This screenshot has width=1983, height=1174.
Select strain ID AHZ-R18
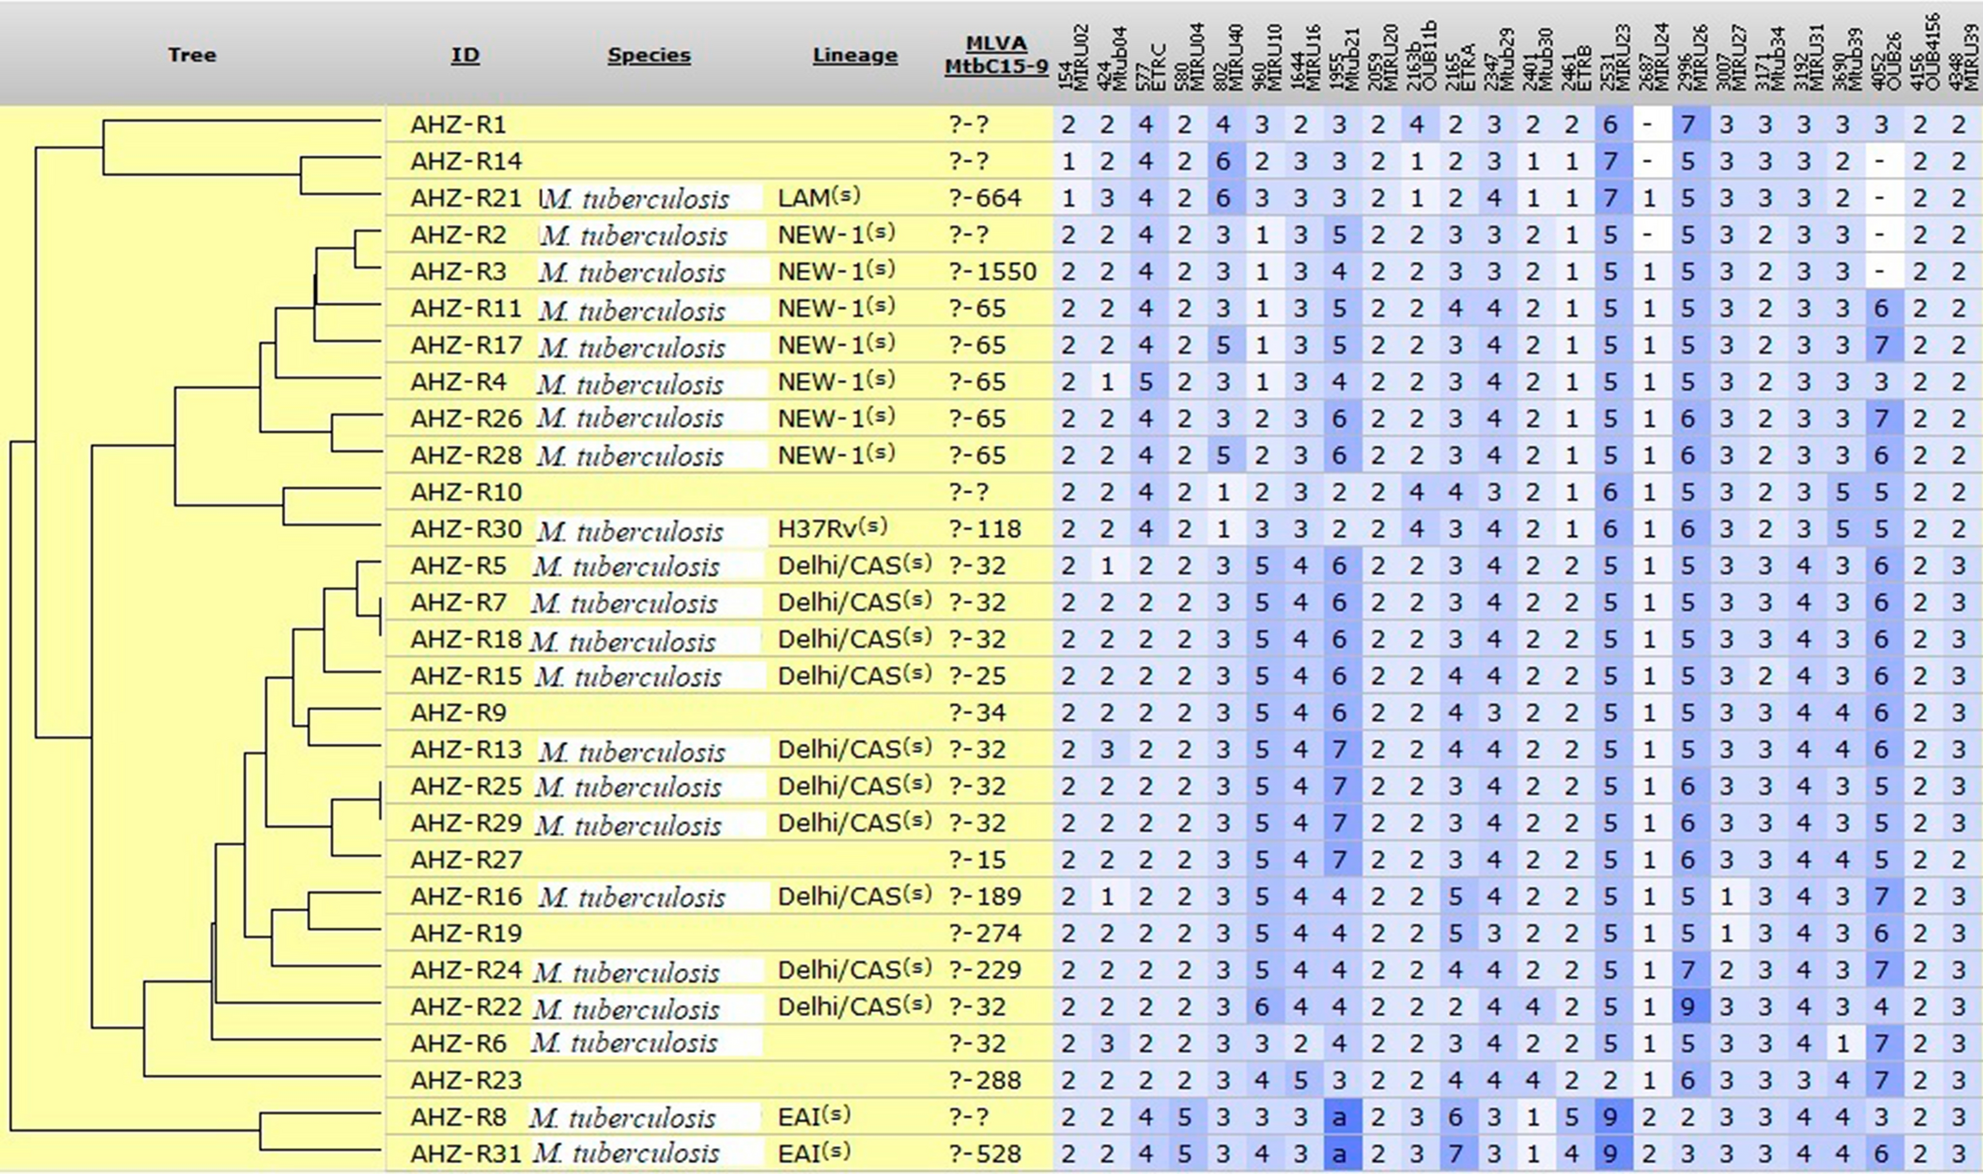[x=466, y=639]
